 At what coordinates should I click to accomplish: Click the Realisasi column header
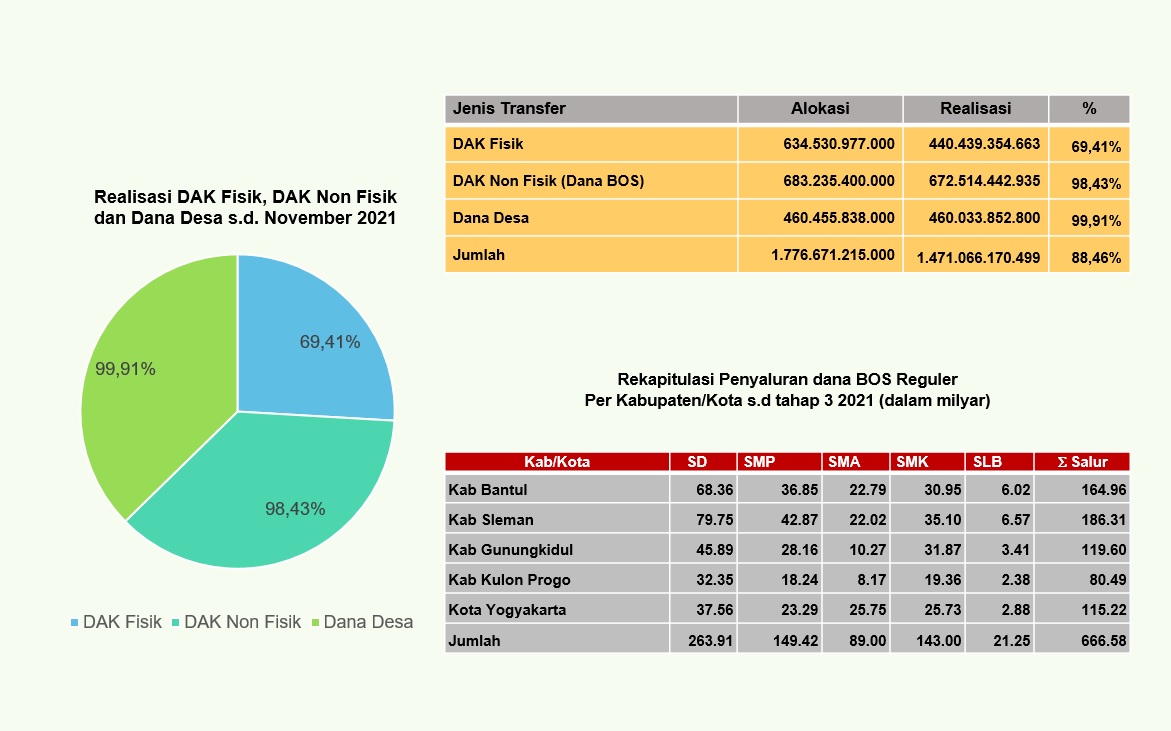975,109
